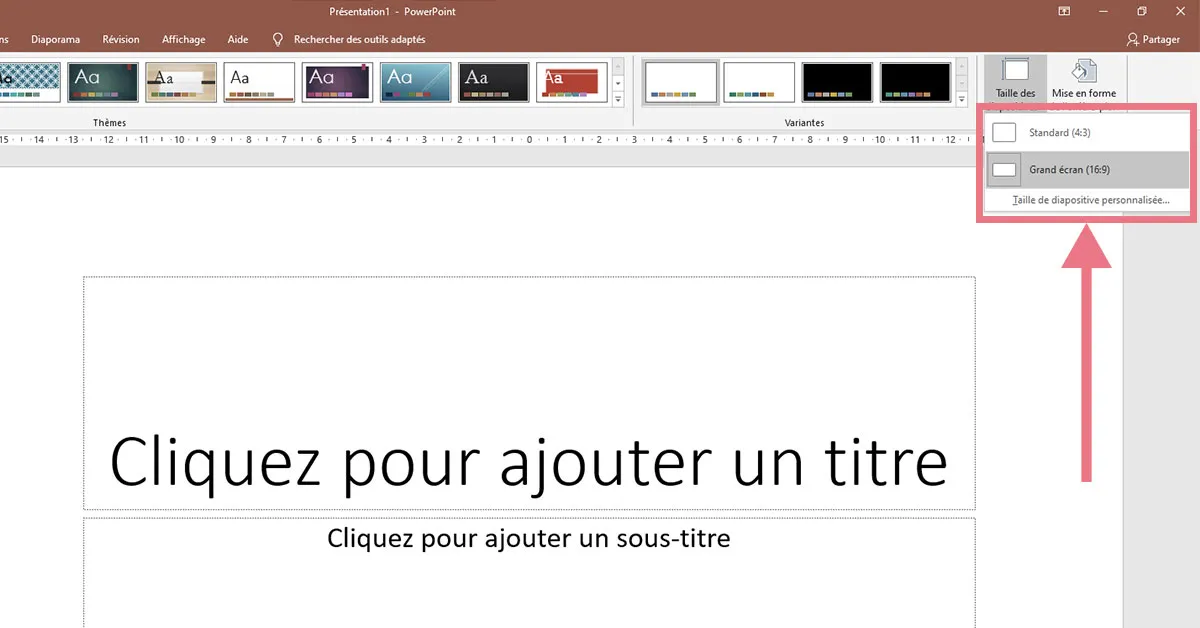Select Standard (4:3) slide size
1200x628 pixels.
(1087, 132)
